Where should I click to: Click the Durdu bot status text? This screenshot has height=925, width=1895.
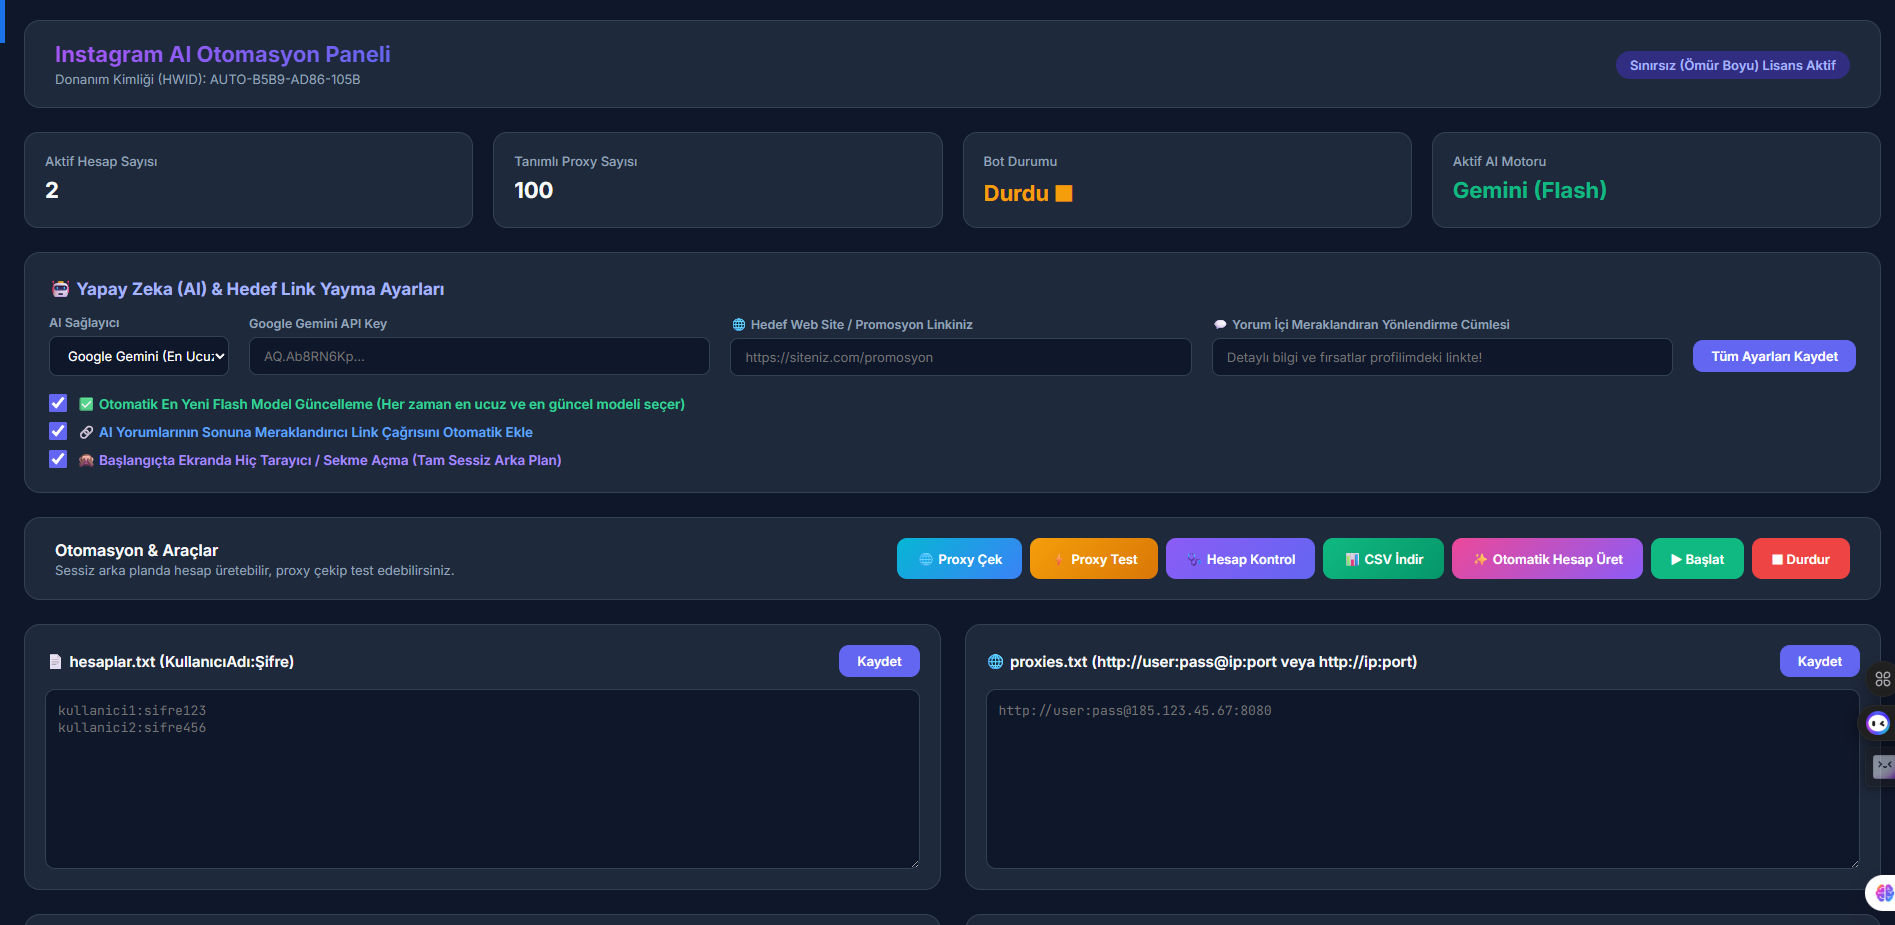click(1016, 194)
